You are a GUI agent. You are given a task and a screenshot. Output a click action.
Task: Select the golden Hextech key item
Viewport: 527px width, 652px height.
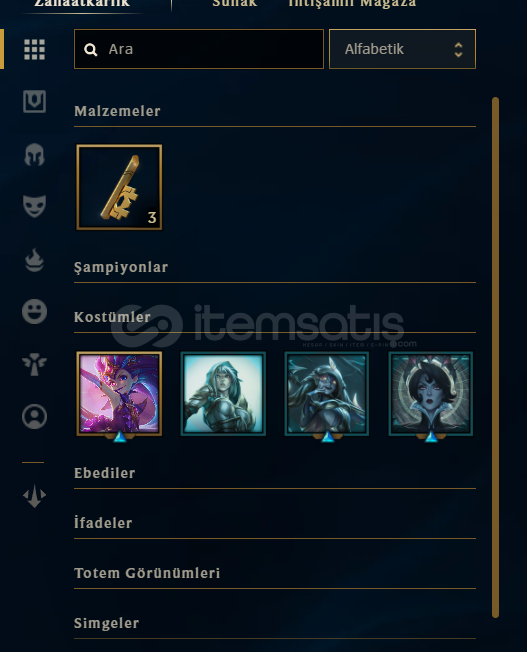[119, 187]
